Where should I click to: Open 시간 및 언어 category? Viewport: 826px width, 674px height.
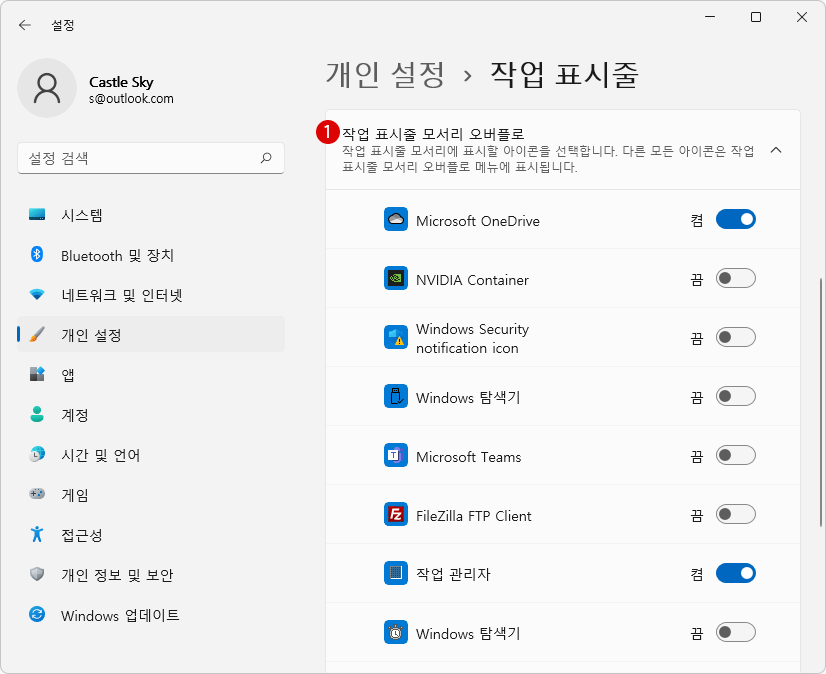[x=151, y=455]
